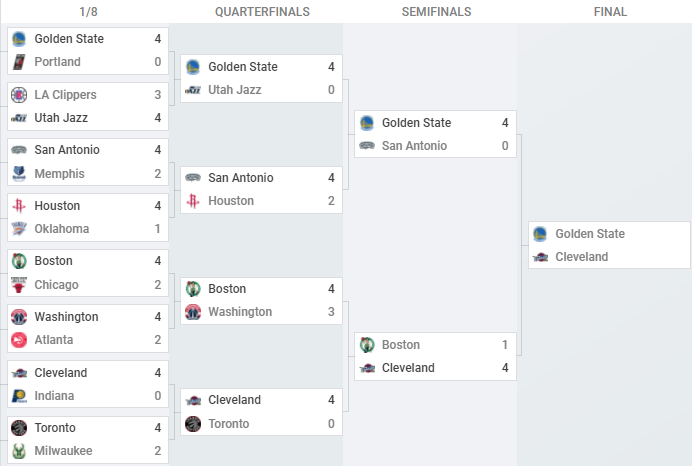
Task: Click the Chicago Bulls logo icon
Action: pyautogui.click(x=19, y=285)
